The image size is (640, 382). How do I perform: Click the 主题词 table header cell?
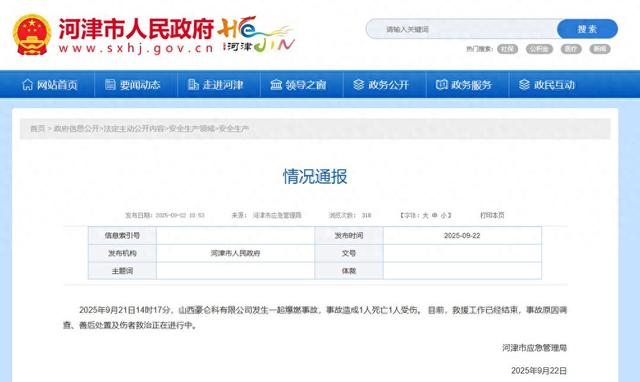tap(122, 271)
